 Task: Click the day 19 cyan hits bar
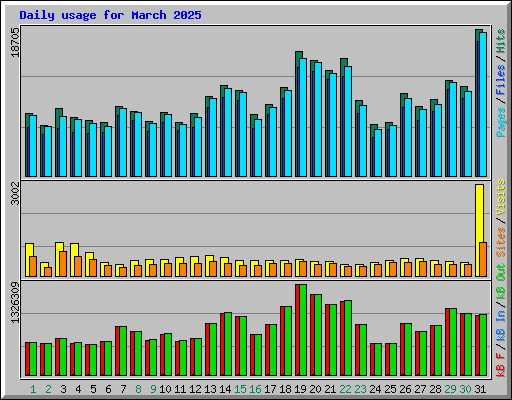click(303, 117)
